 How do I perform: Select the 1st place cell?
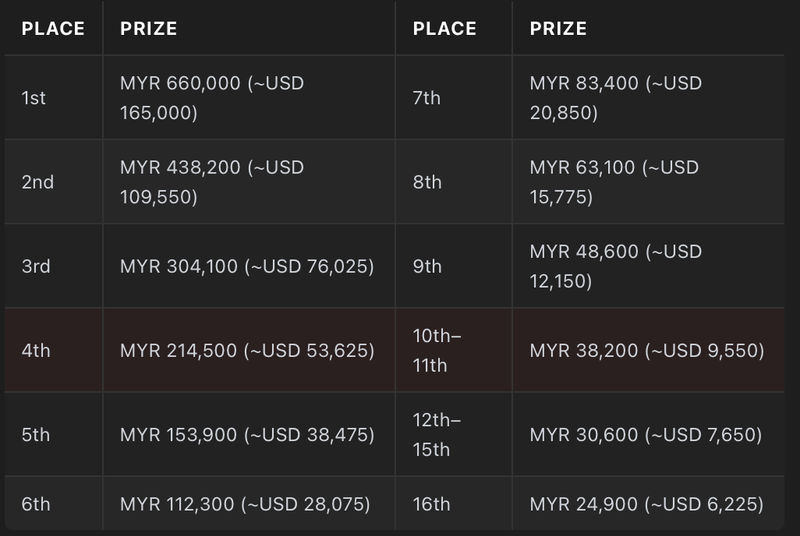pyautogui.click(x=53, y=97)
